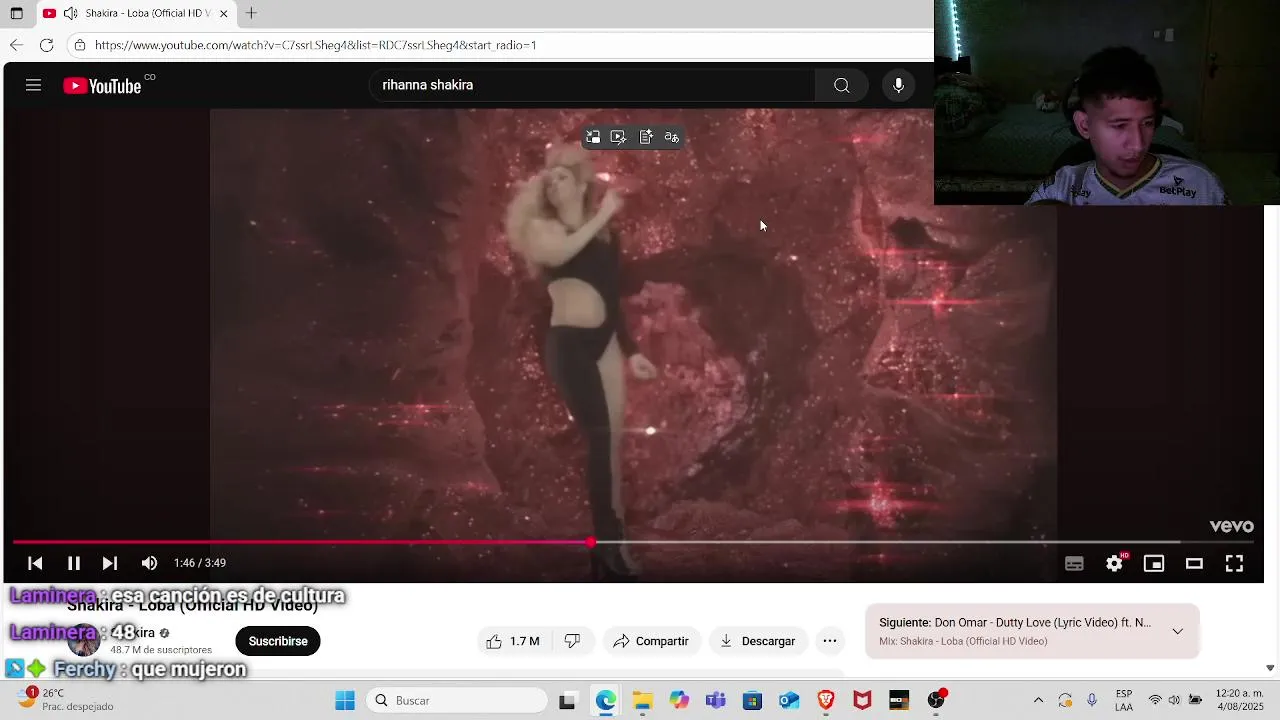This screenshot has width=1280, height=720.
Task: Expand the Siguiente mix playlist chevron
Action: tap(1177, 631)
